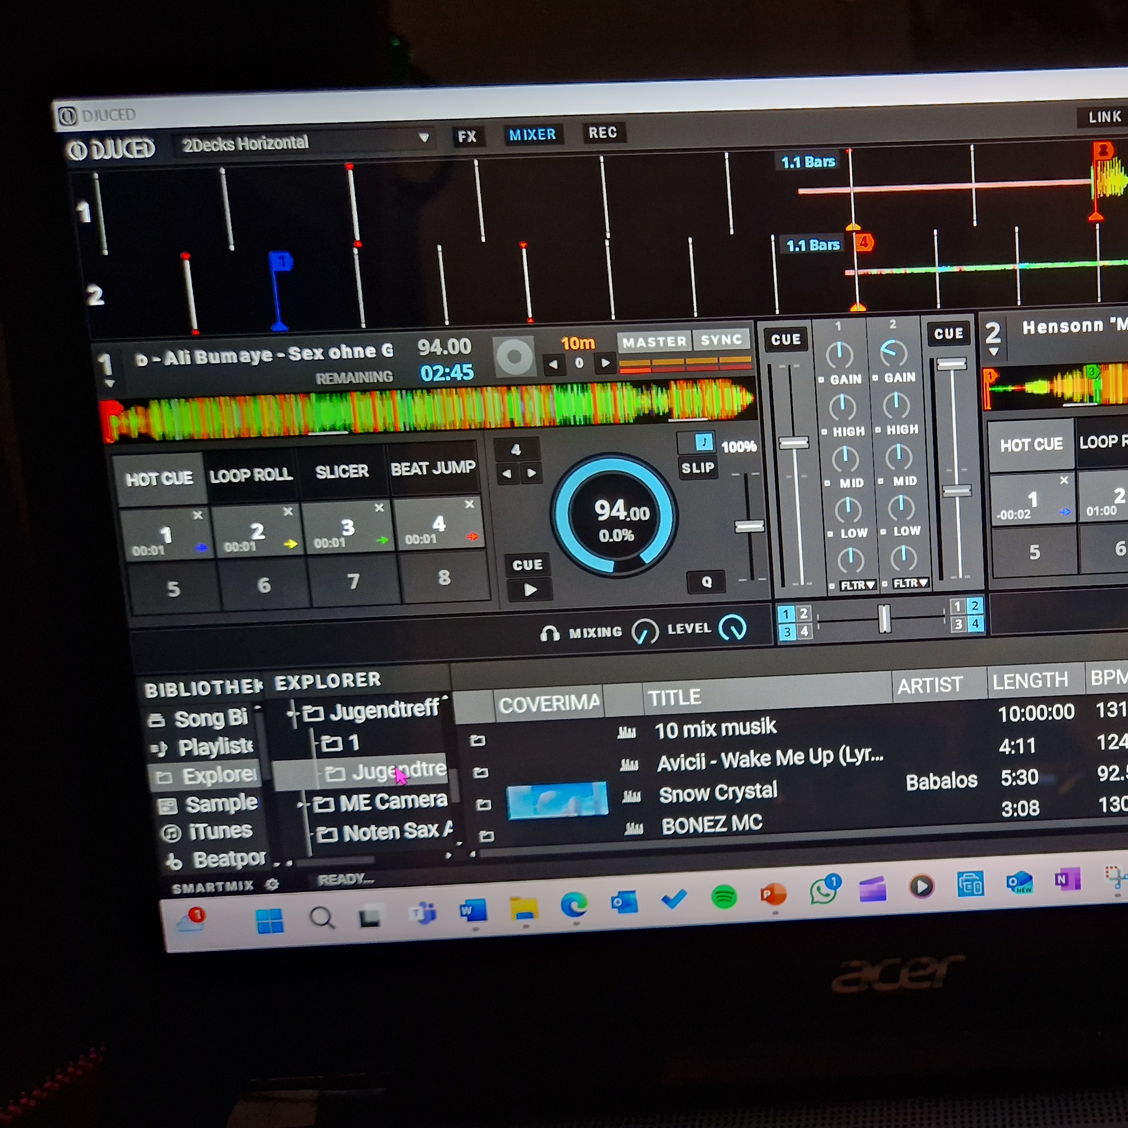Toggle quantize Q button on deck 1
Screen dimensions: 1128x1128
706,582
